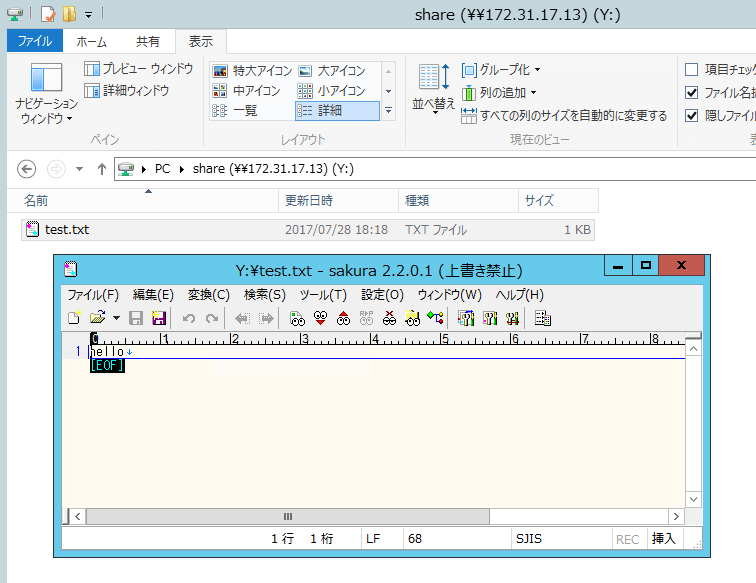Create a new file in sakura toolbar
This screenshot has height=583, width=756.
74,318
